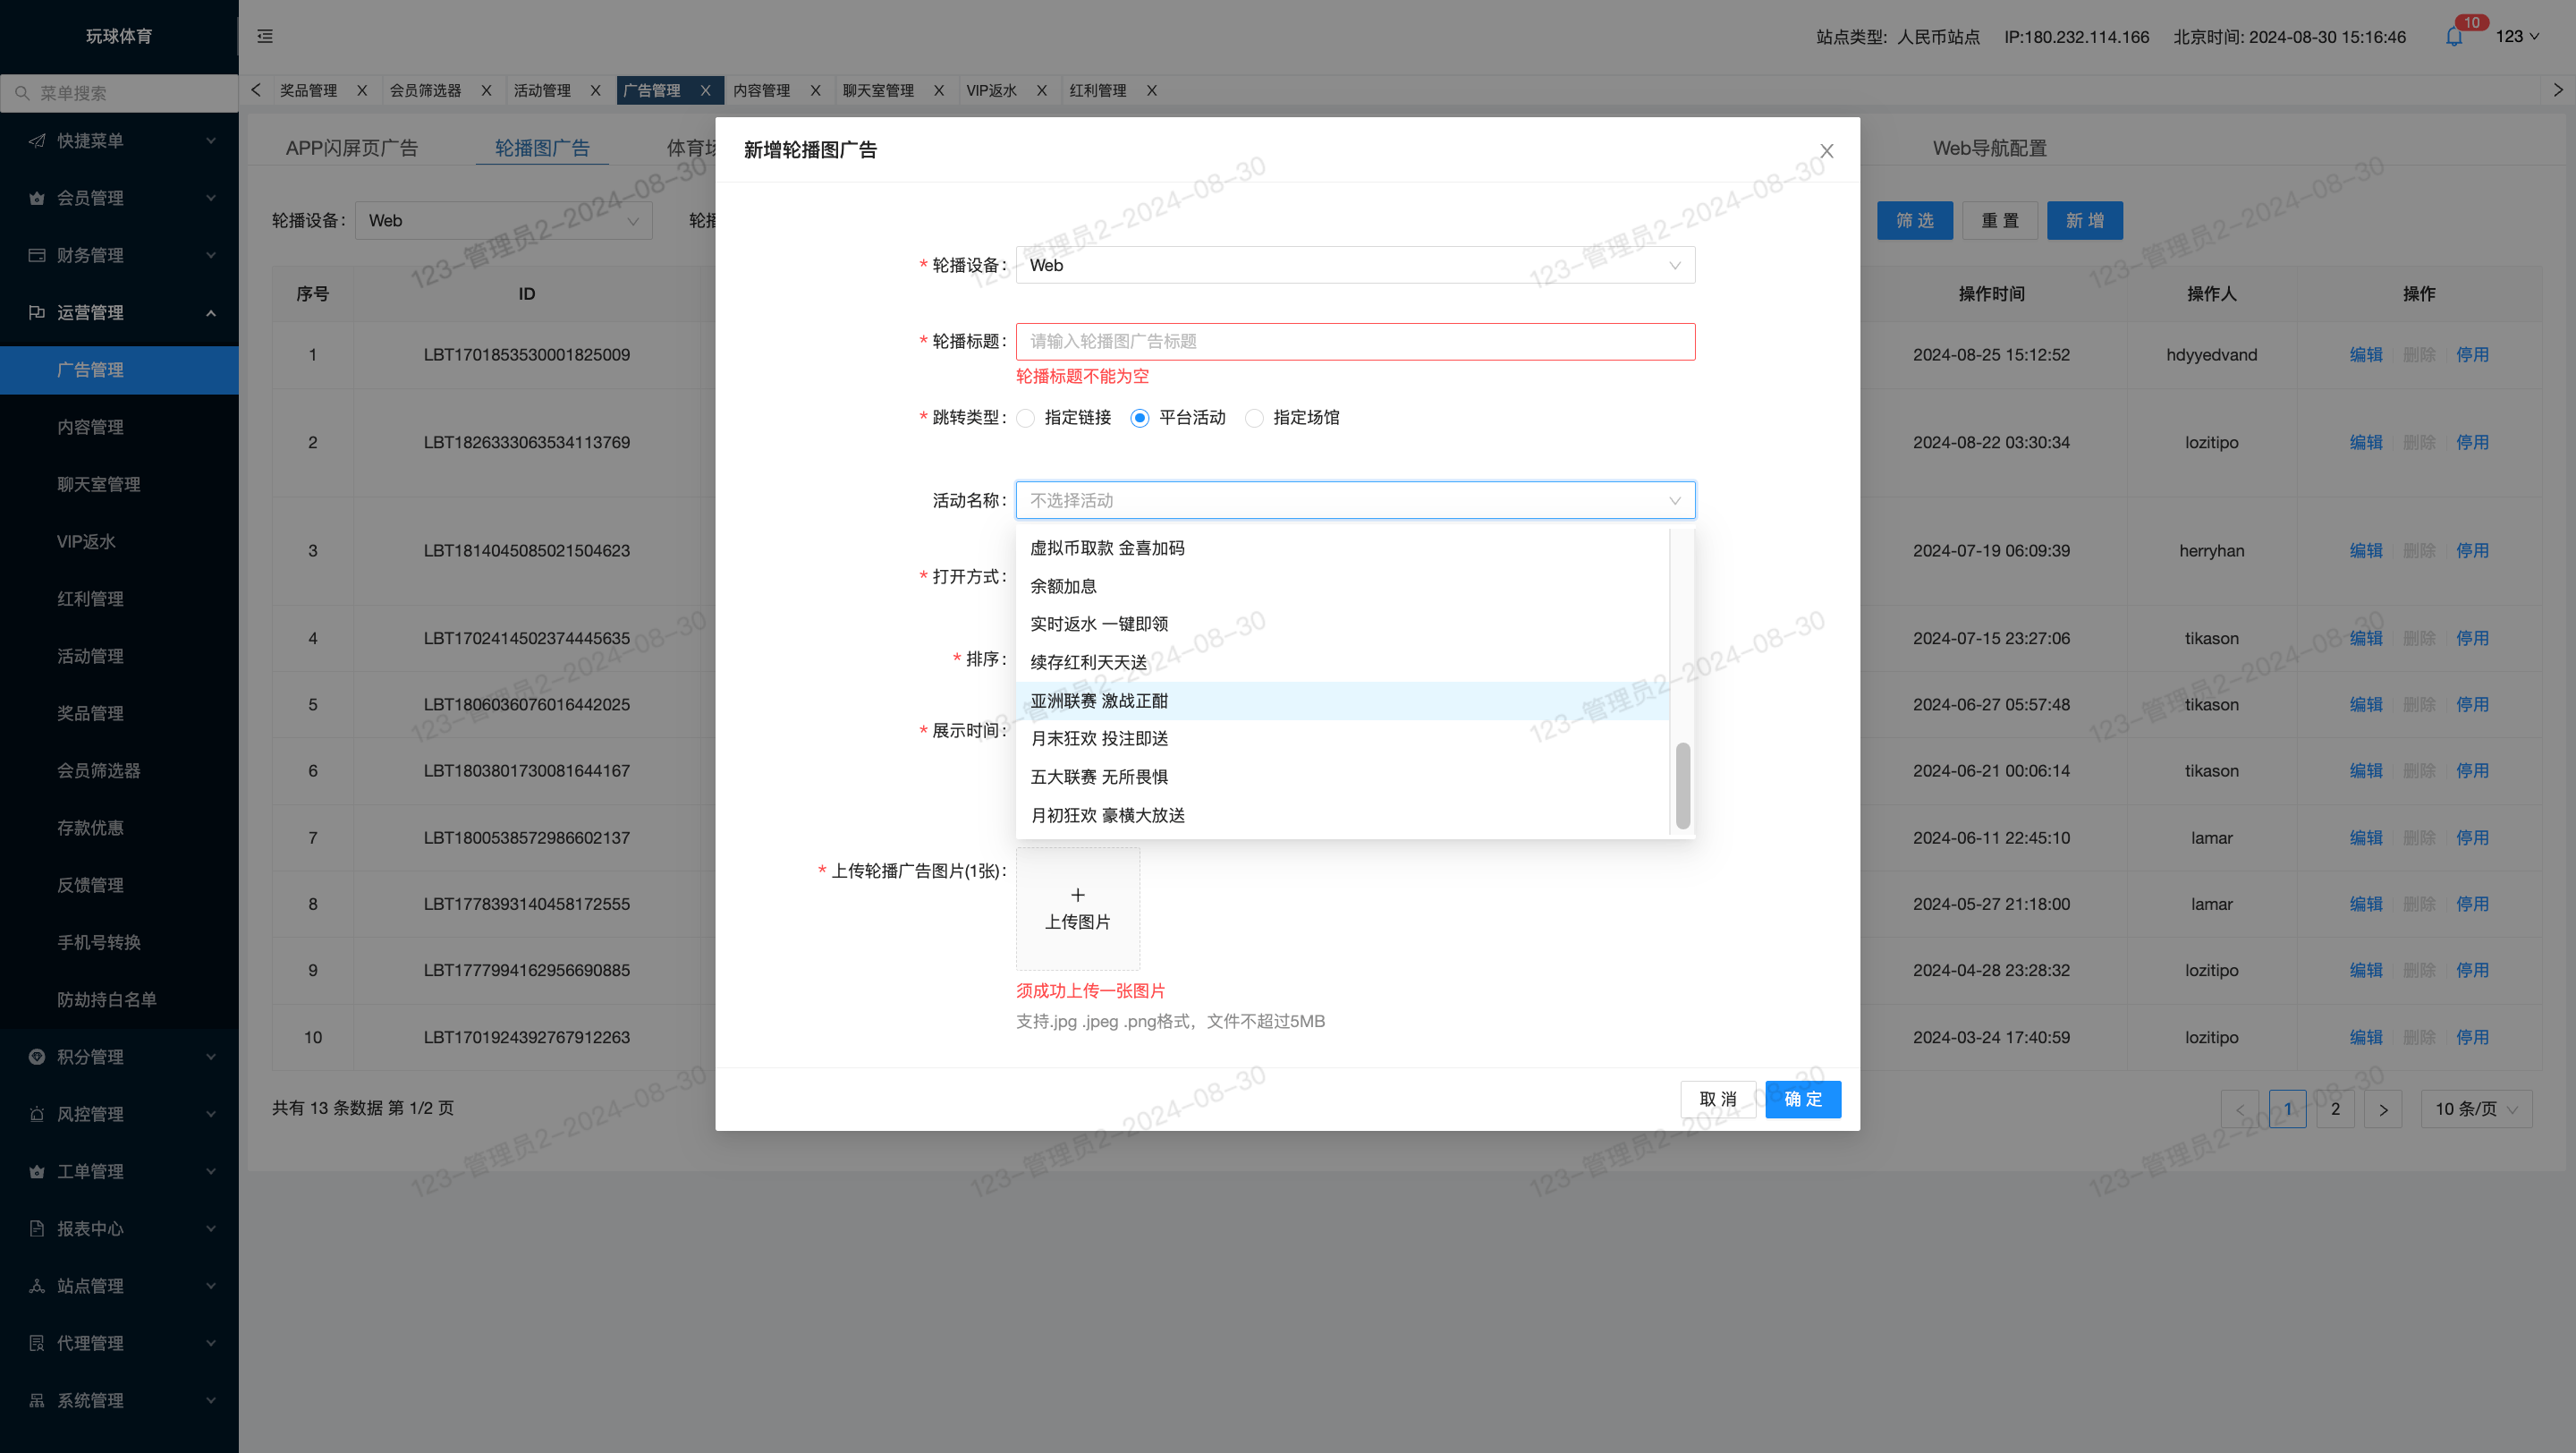The height and width of the screenshot is (1453, 2576).
Task: Expand the 活动名称 dropdown arrow
Action: pyautogui.click(x=1674, y=500)
